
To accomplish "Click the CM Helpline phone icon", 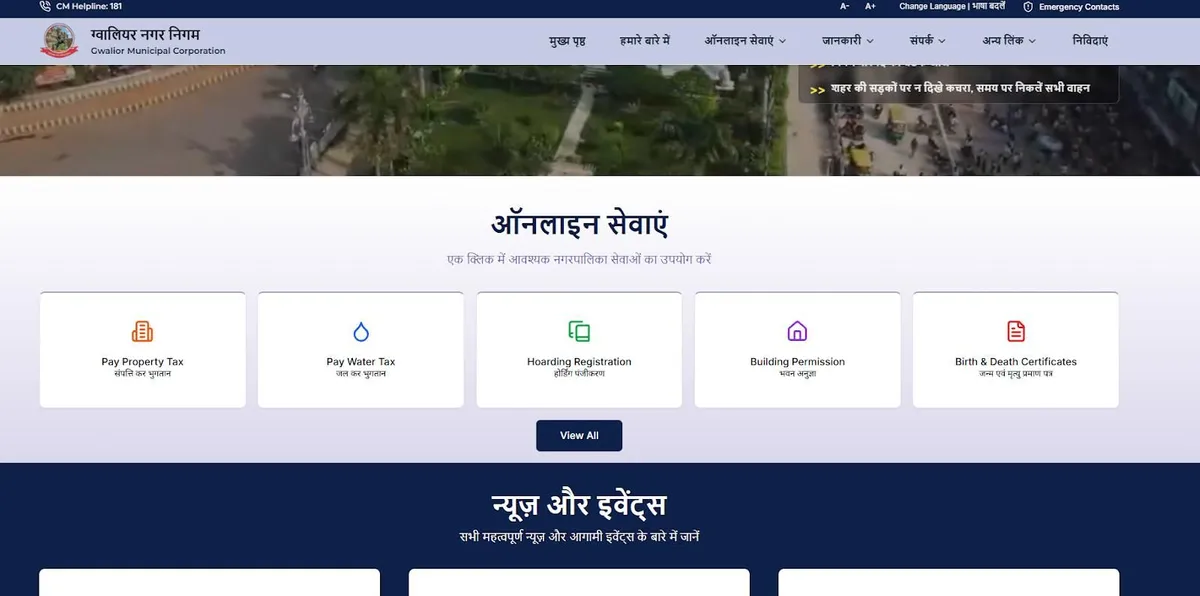I will pos(42,7).
